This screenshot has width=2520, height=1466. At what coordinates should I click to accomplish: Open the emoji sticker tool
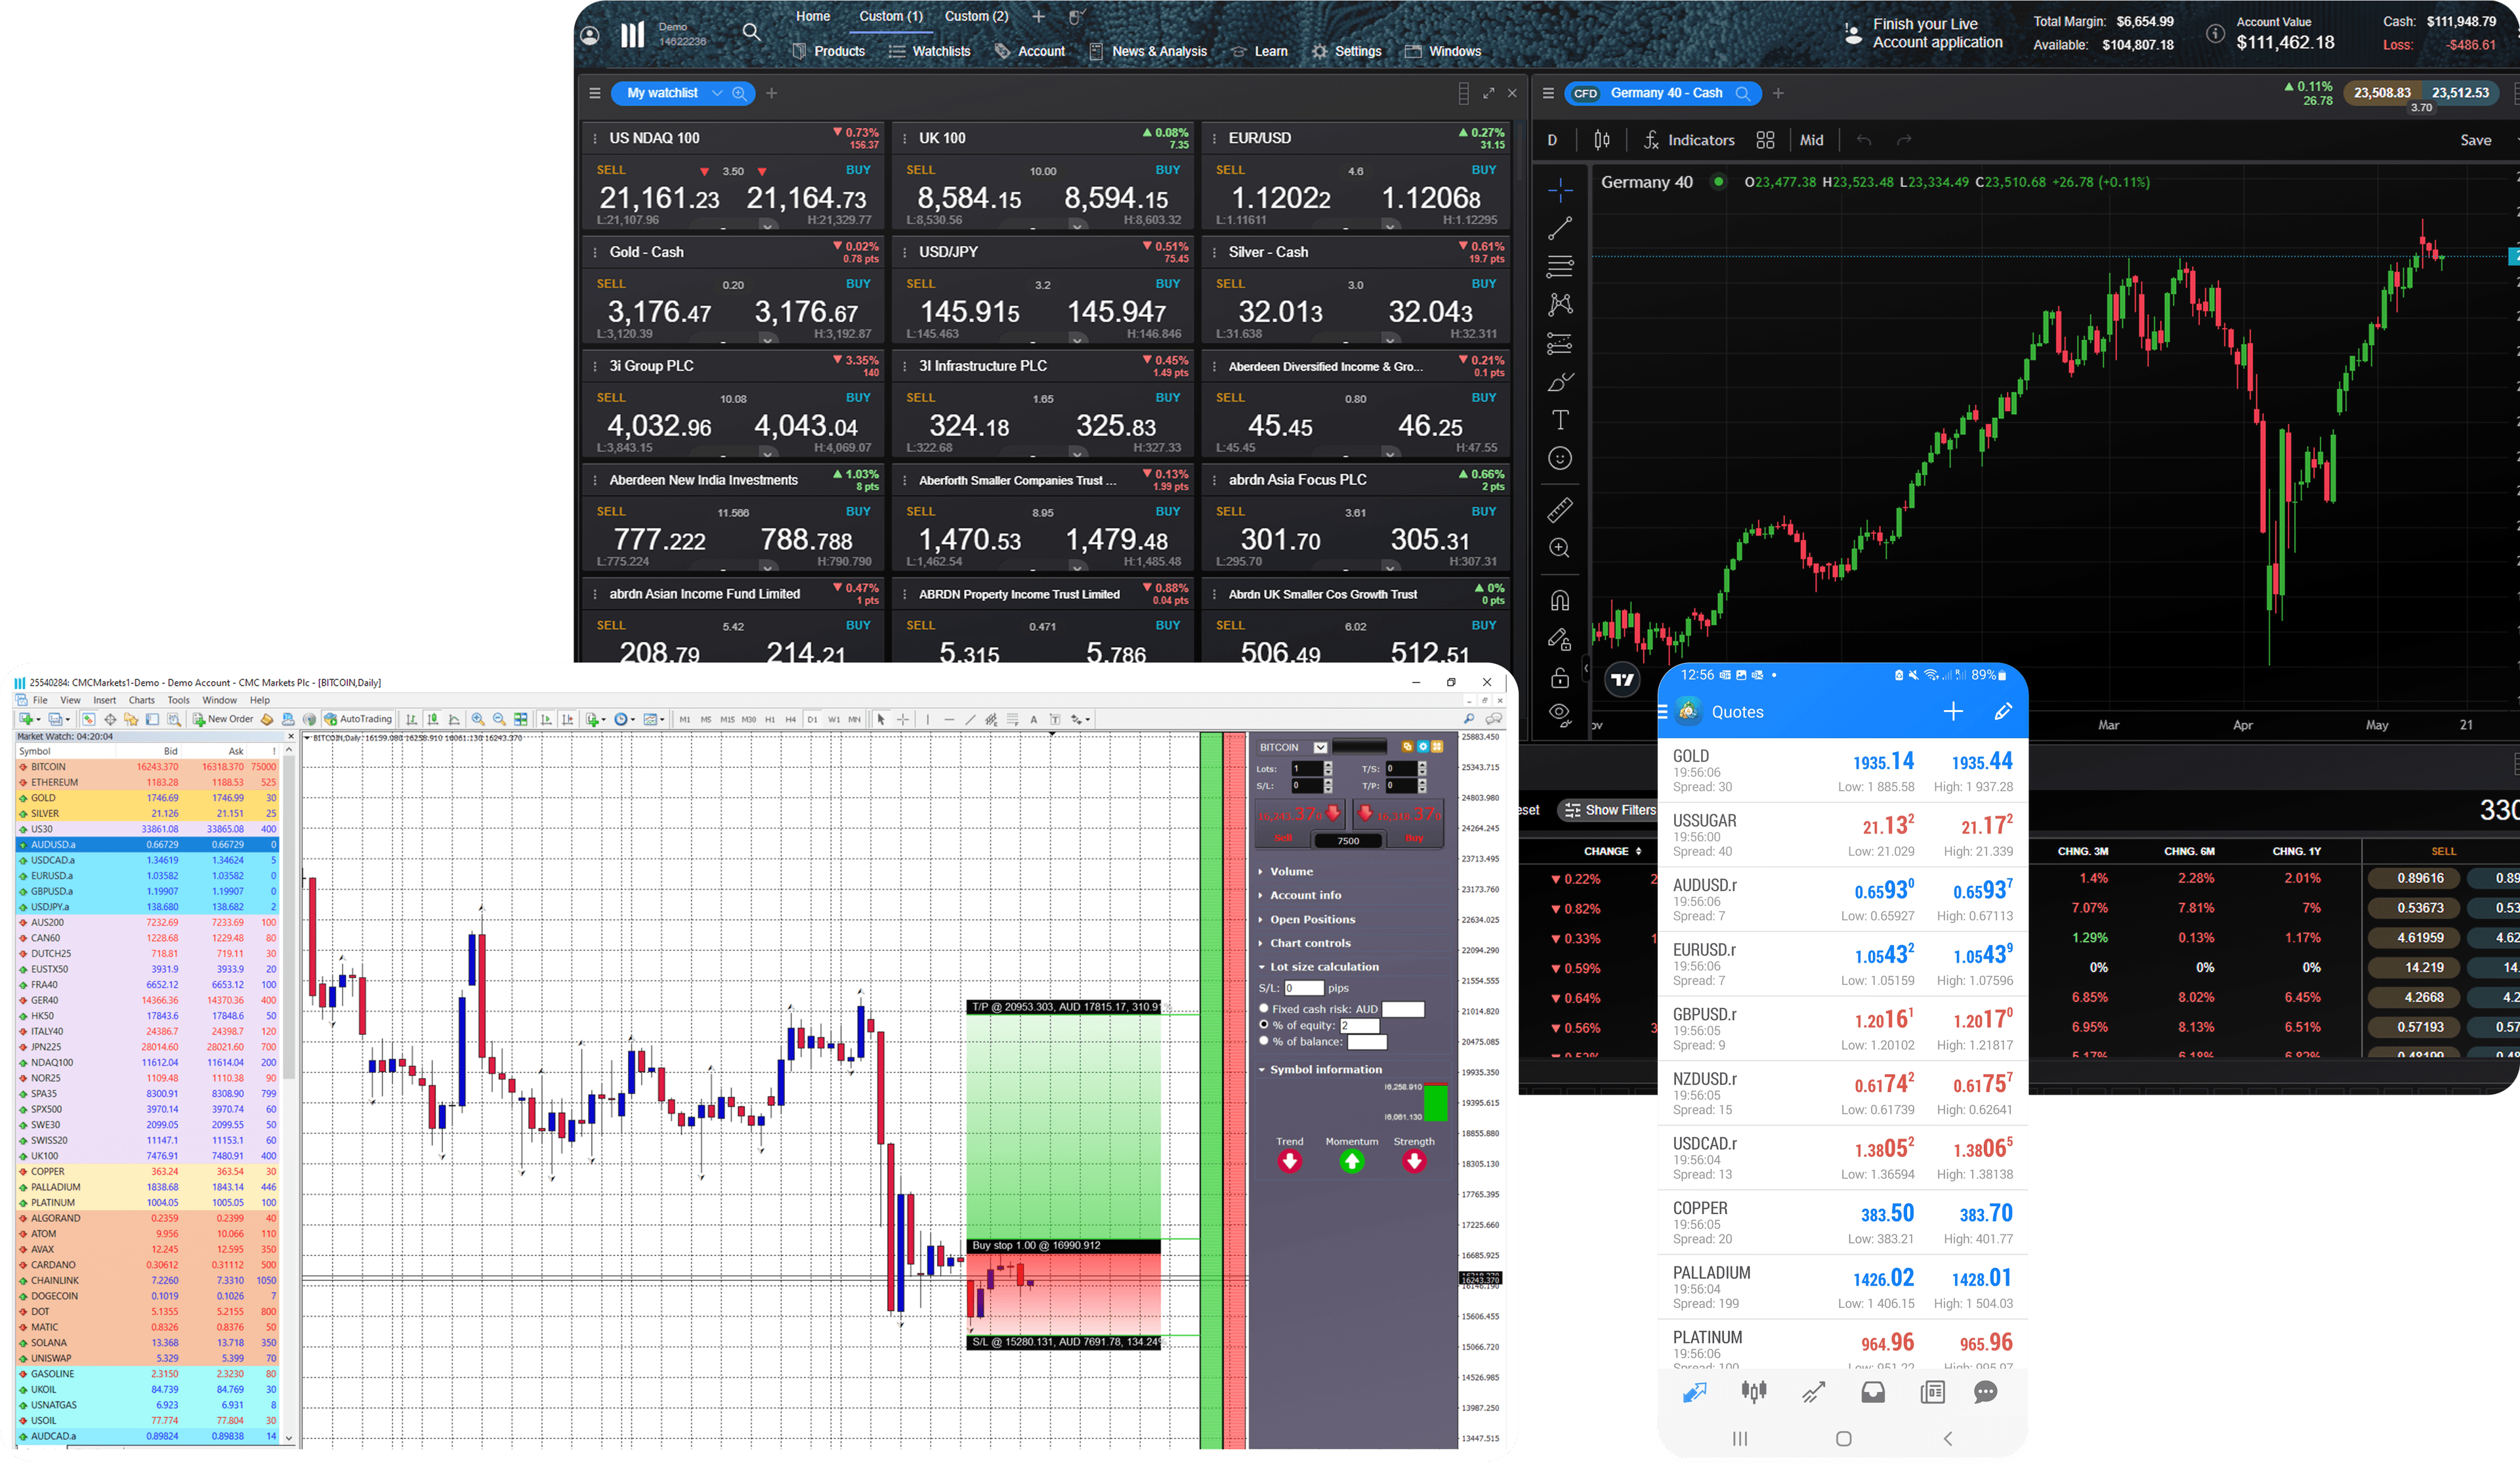click(x=1559, y=458)
